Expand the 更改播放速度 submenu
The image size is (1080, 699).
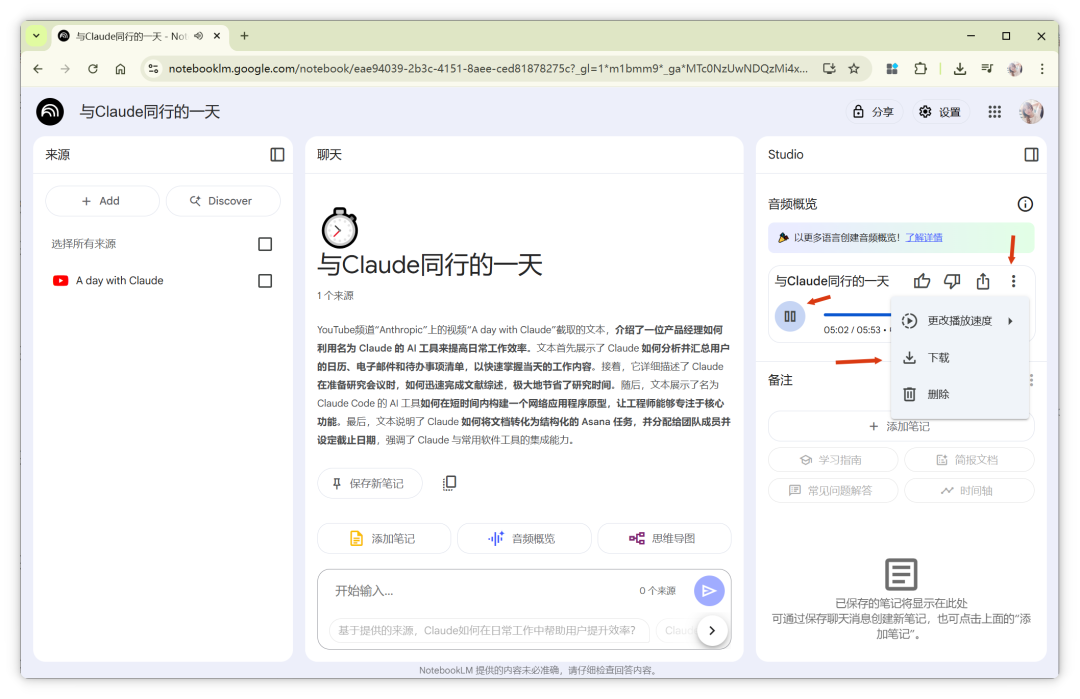[x=959, y=321]
